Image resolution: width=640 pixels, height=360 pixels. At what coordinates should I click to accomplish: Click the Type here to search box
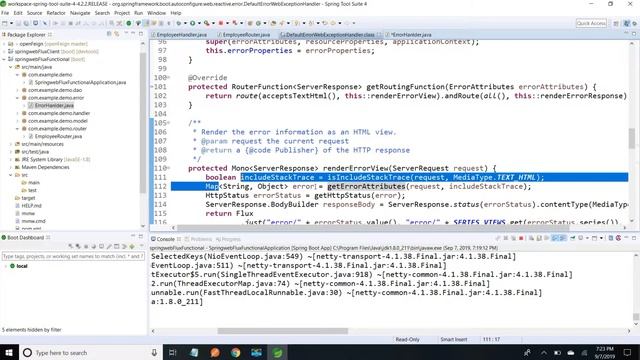(89, 353)
